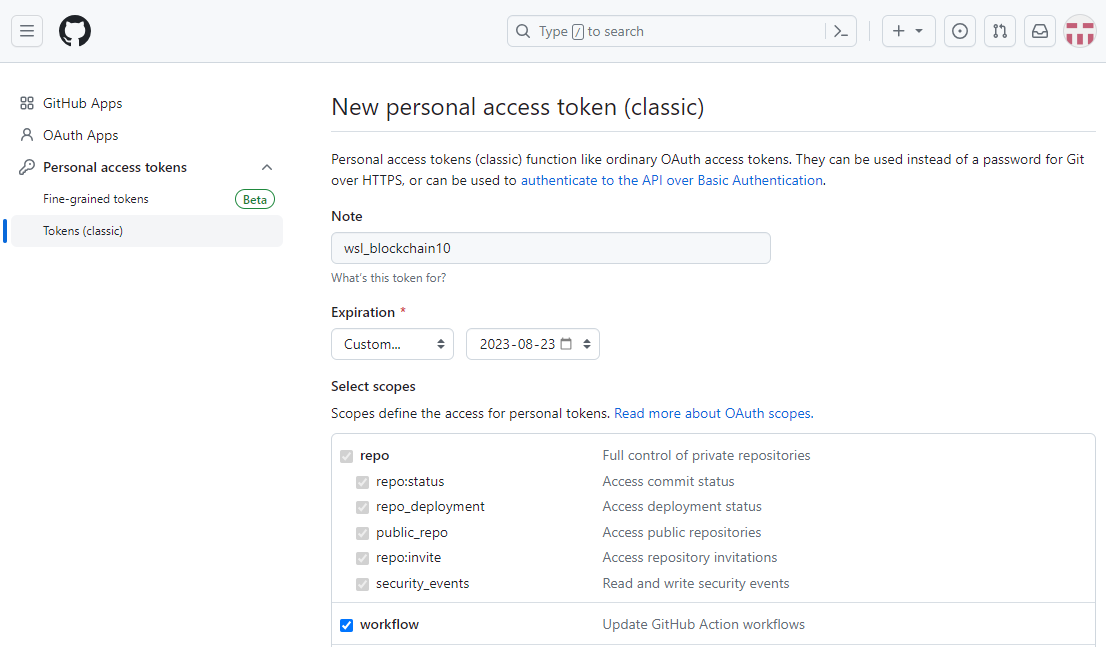Click the date stepper arrows
The width and height of the screenshot is (1106, 647).
pos(587,344)
